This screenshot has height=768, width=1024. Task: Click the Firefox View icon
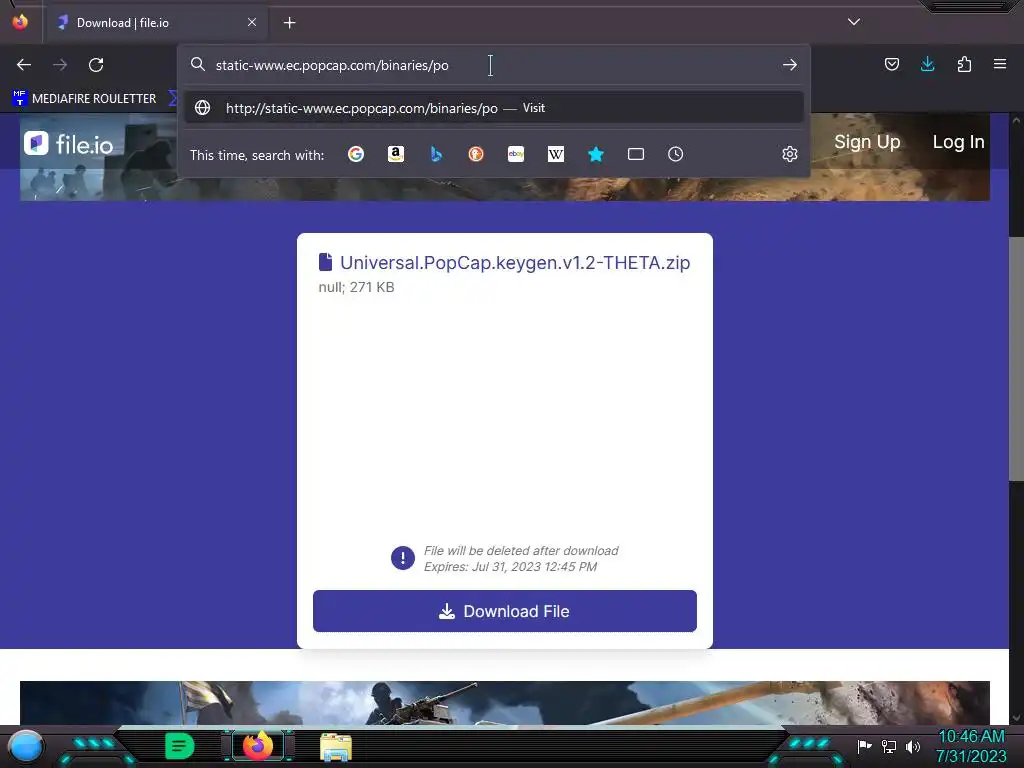[x=20, y=22]
